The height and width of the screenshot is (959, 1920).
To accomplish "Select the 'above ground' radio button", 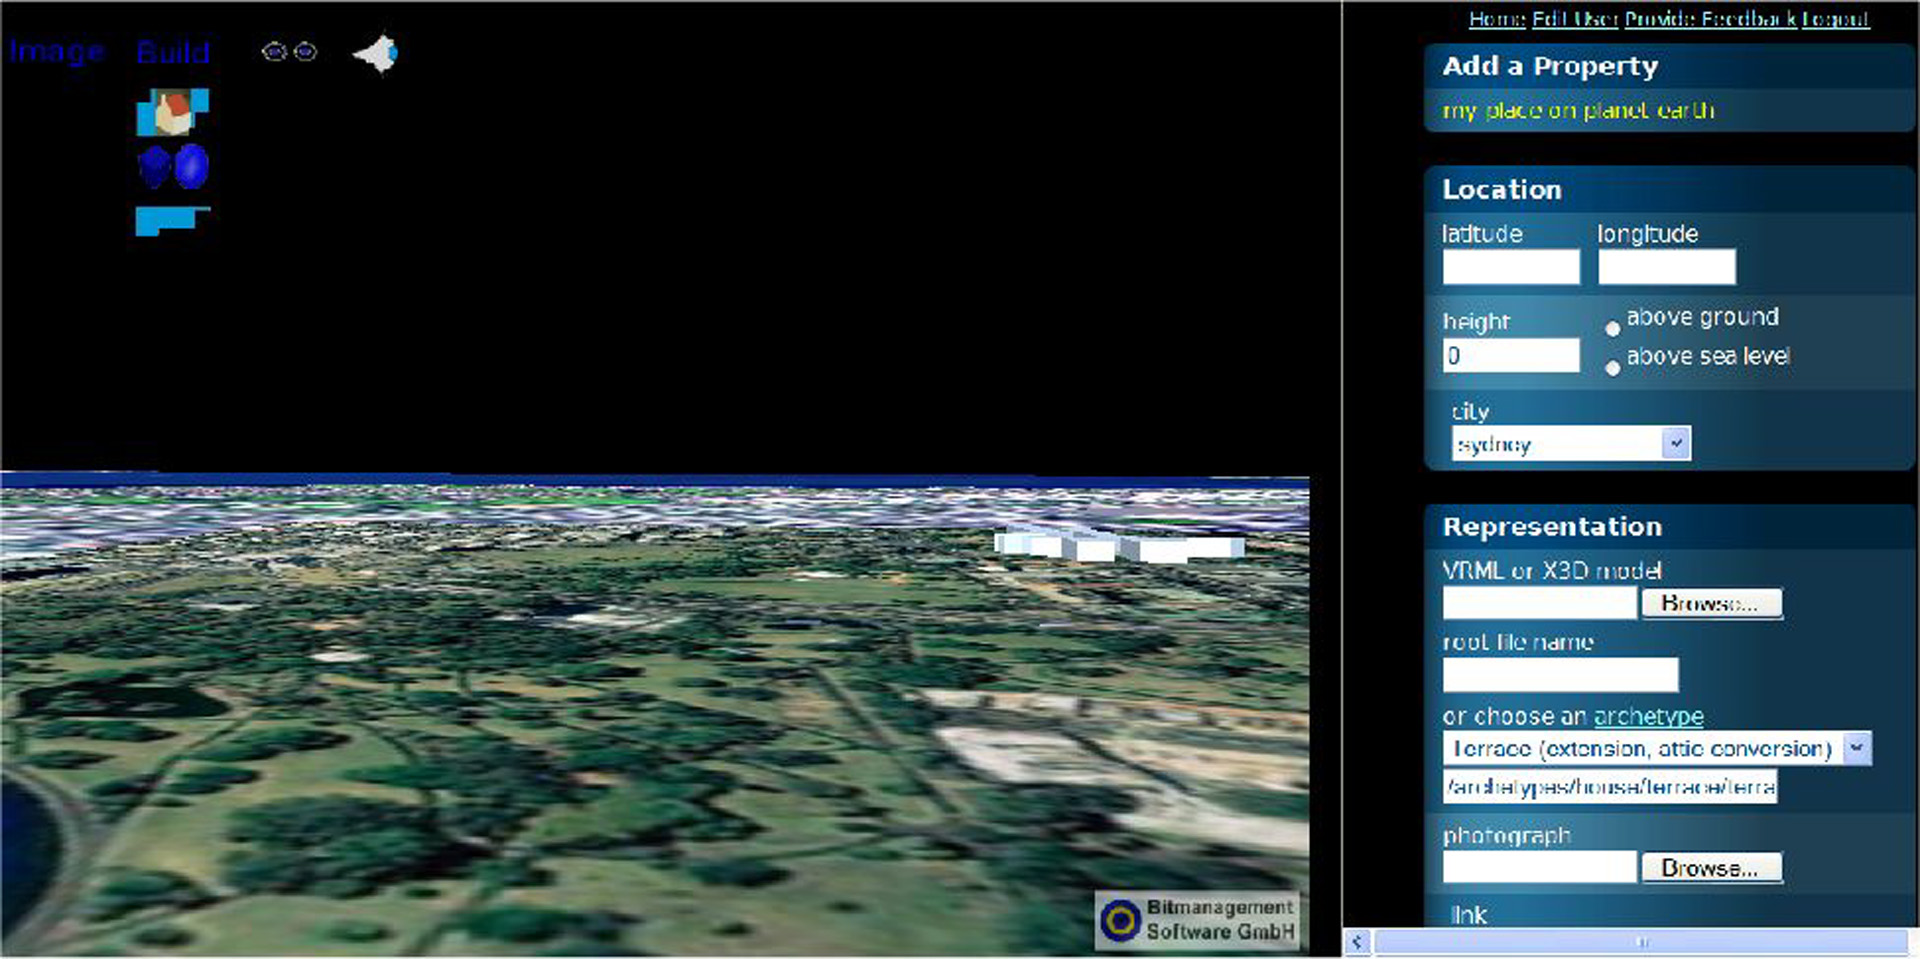I will (1612, 328).
